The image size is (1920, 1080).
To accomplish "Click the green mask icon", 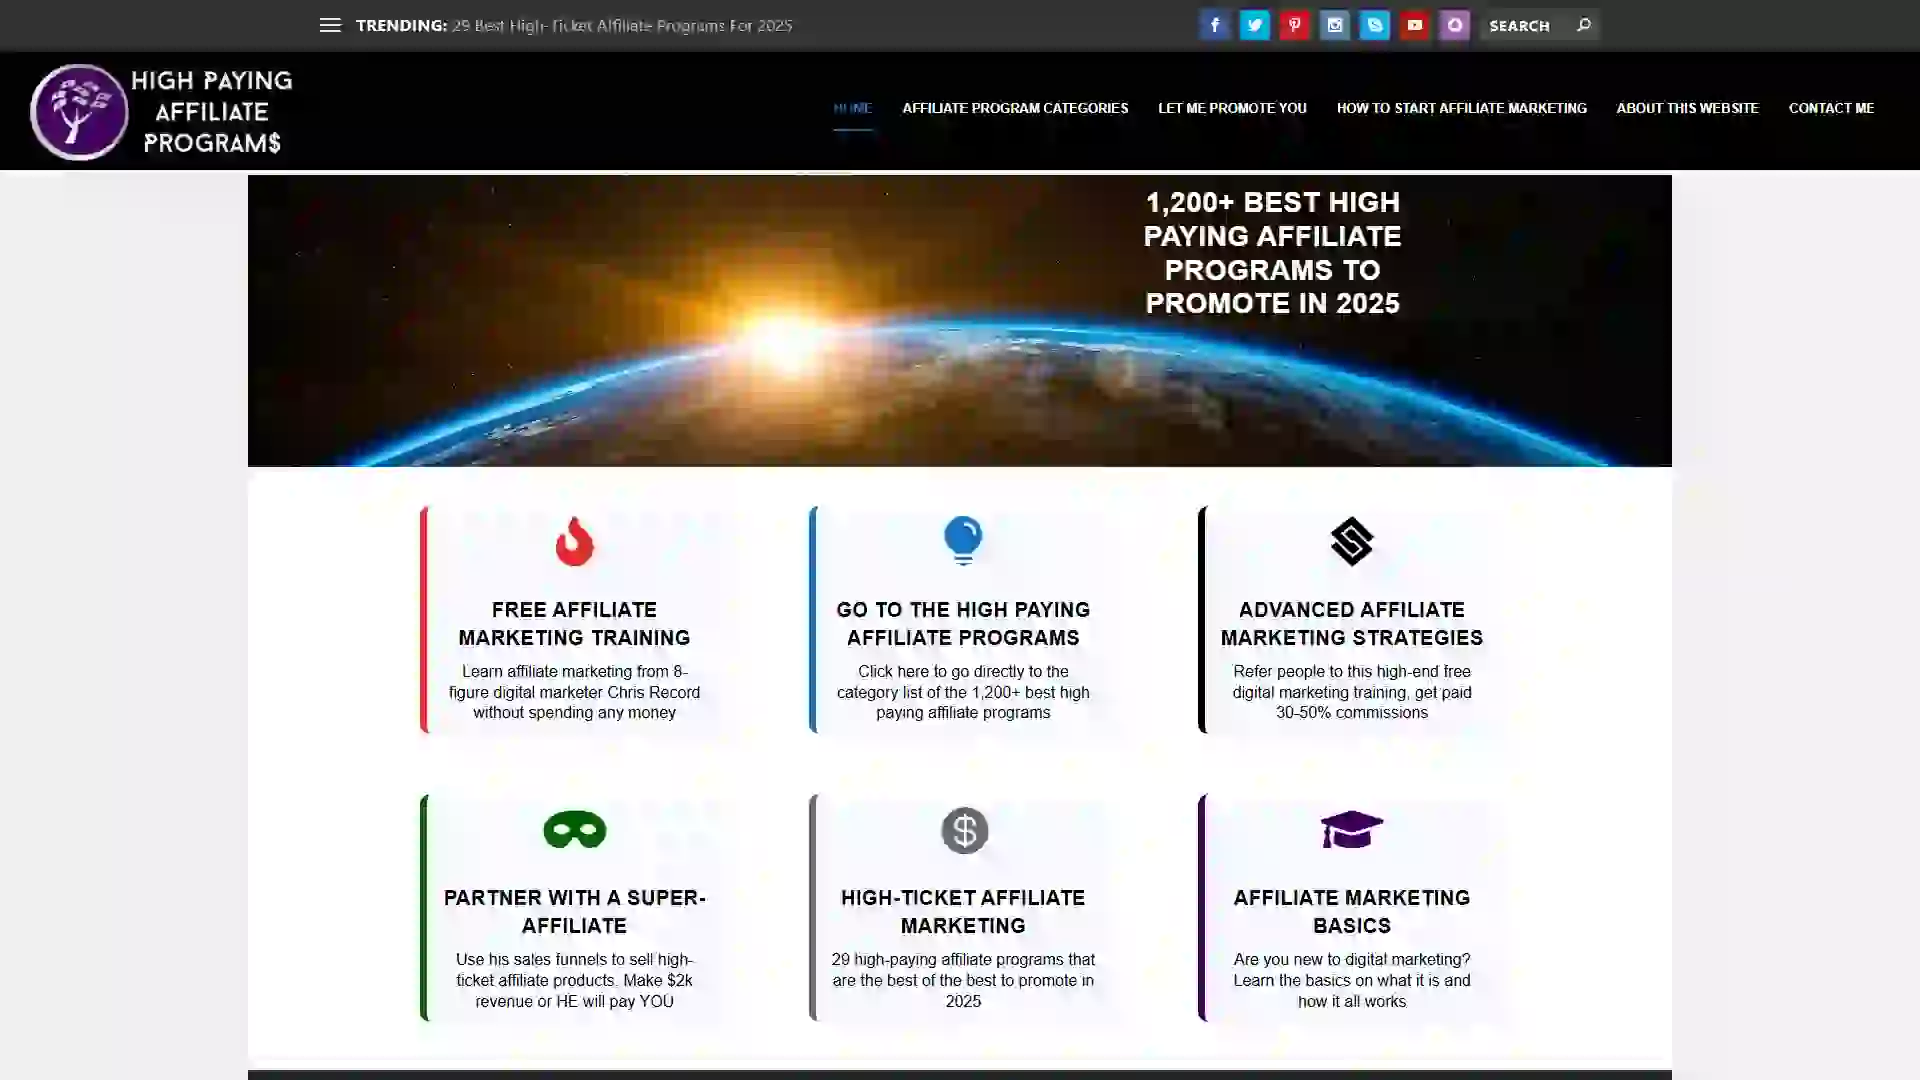I will coord(574,830).
